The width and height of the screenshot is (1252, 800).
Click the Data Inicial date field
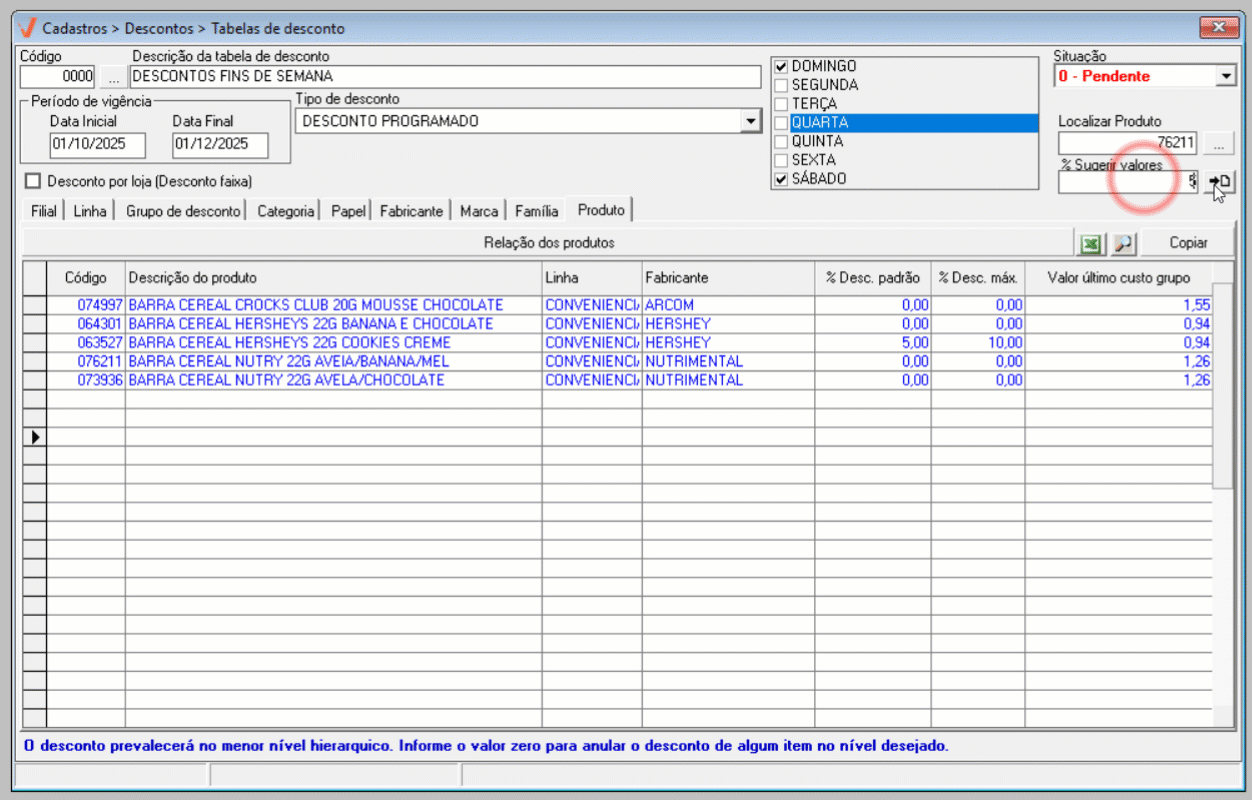pyautogui.click(x=97, y=144)
